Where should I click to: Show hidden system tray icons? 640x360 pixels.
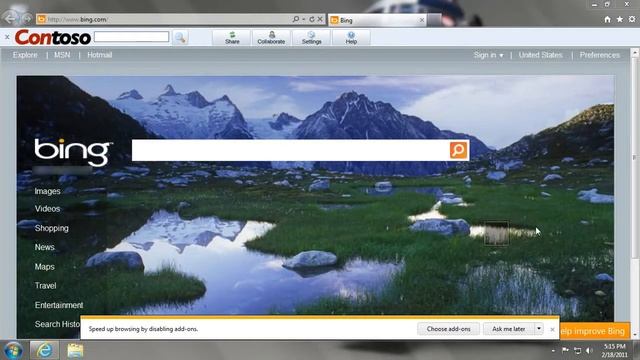coord(553,350)
